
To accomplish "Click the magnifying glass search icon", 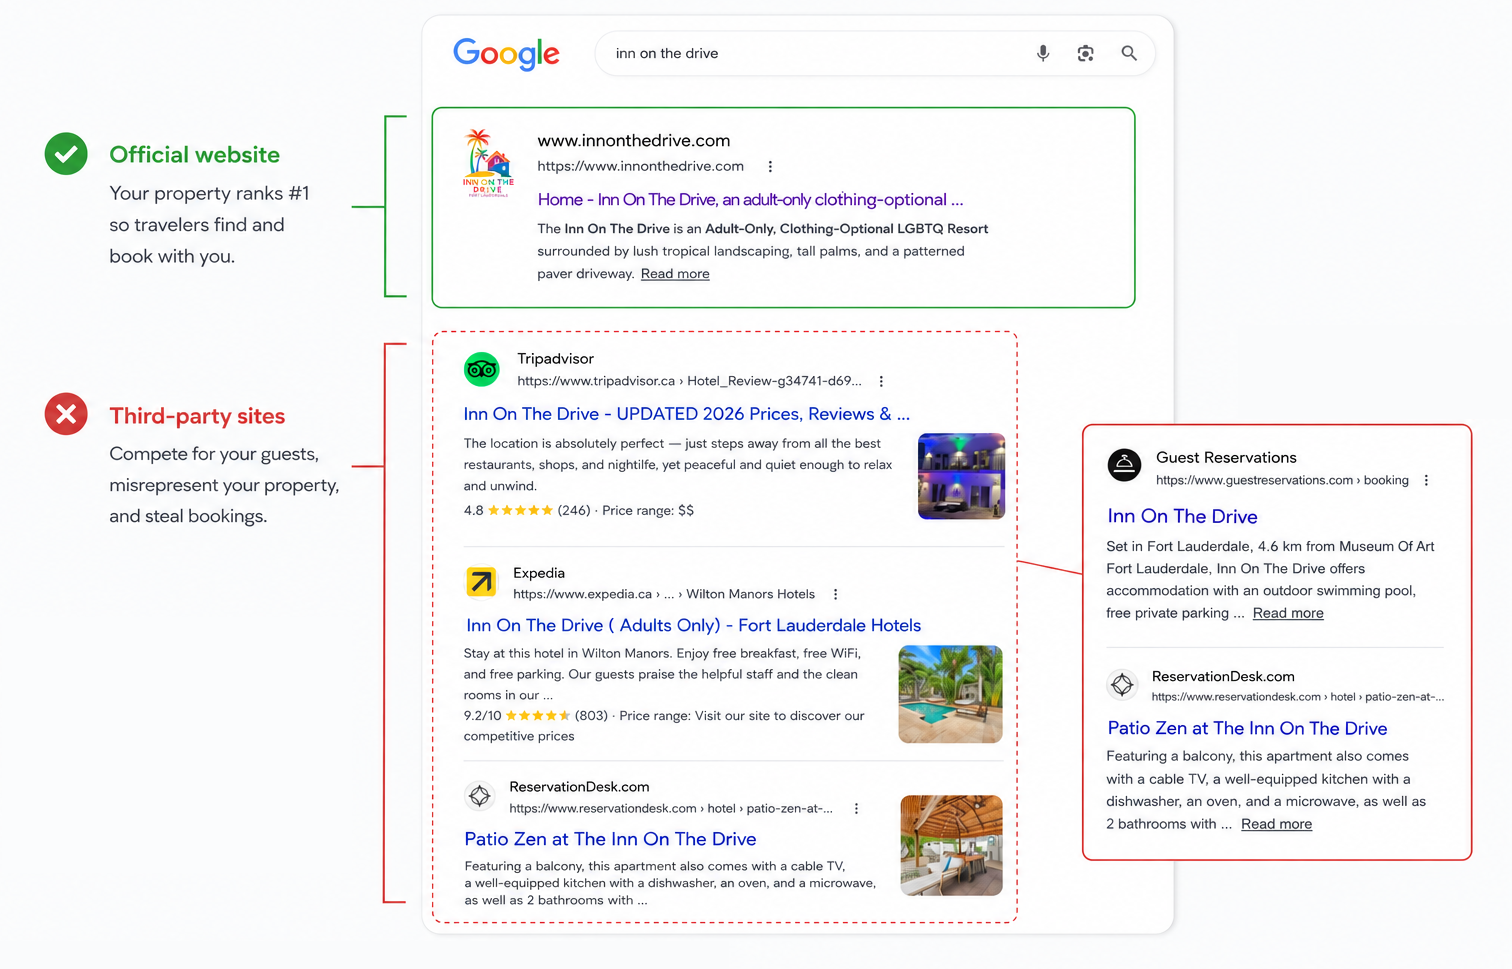I will (1129, 53).
